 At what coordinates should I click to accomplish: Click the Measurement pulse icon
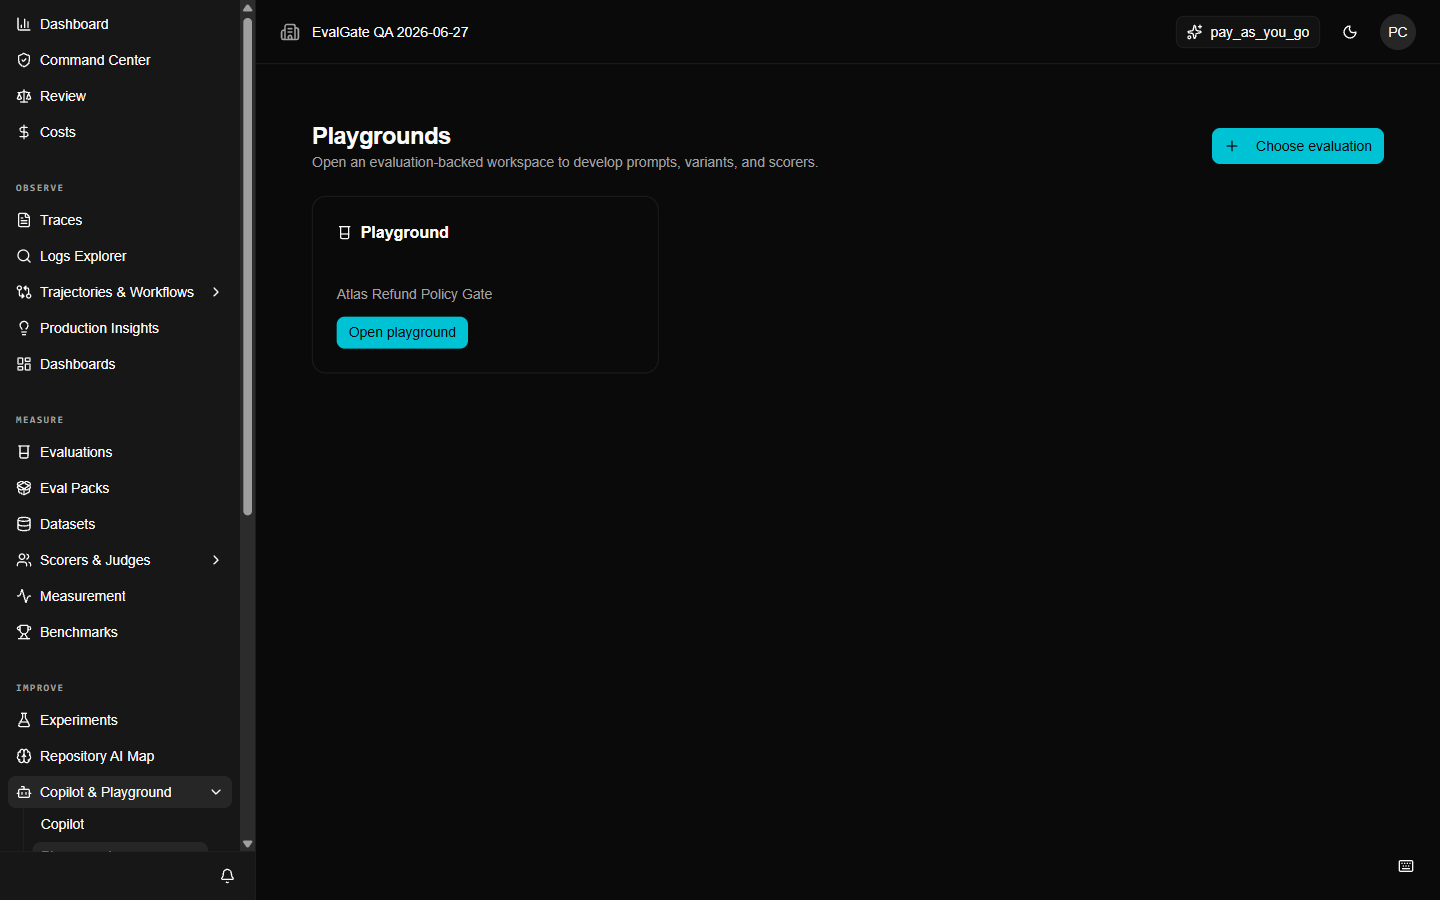24,596
